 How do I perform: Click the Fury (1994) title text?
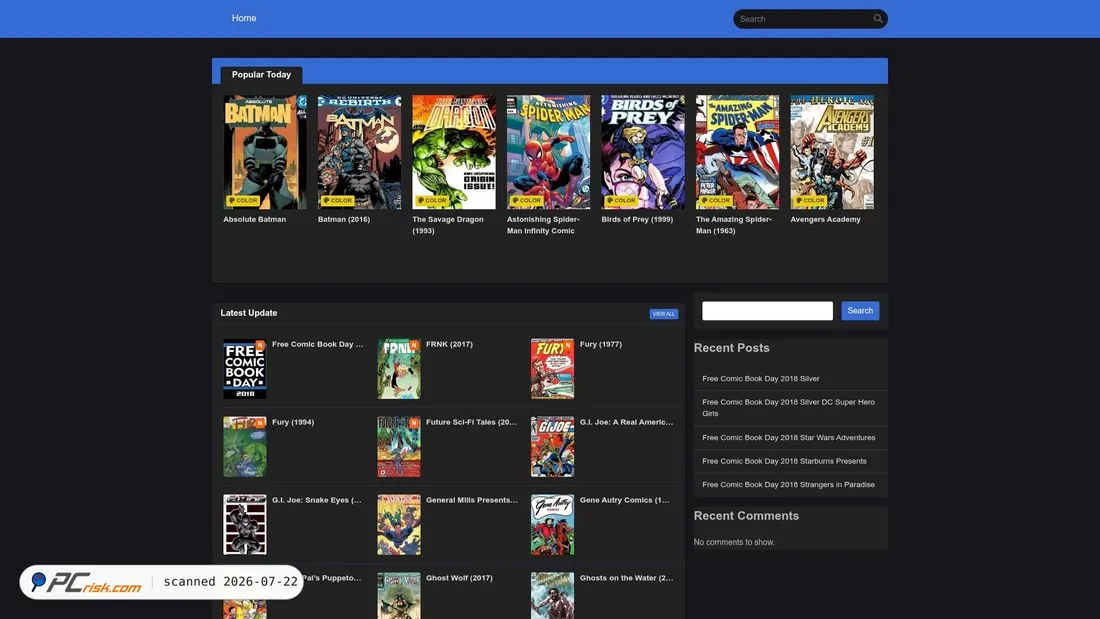point(293,422)
